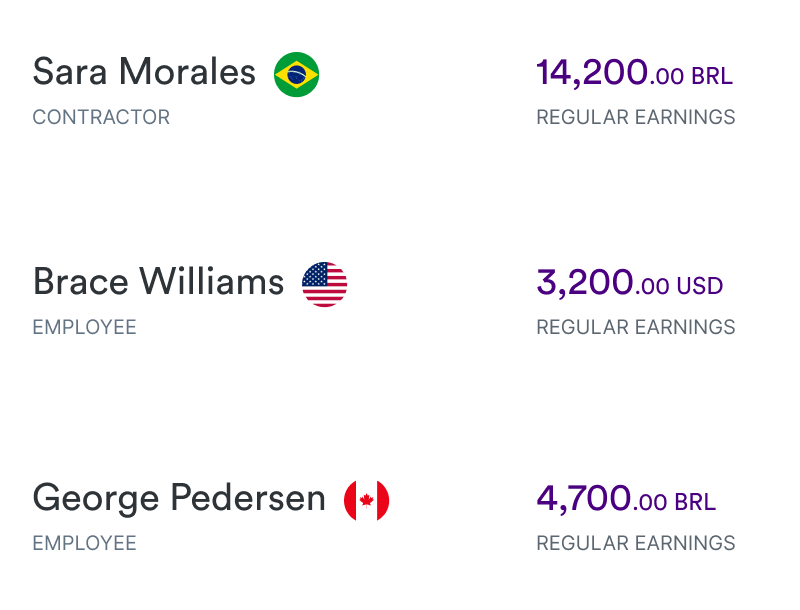This screenshot has width=800, height=610.
Task: Click the Canada flag icon beside George Pedersen
Action: (x=367, y=501)
